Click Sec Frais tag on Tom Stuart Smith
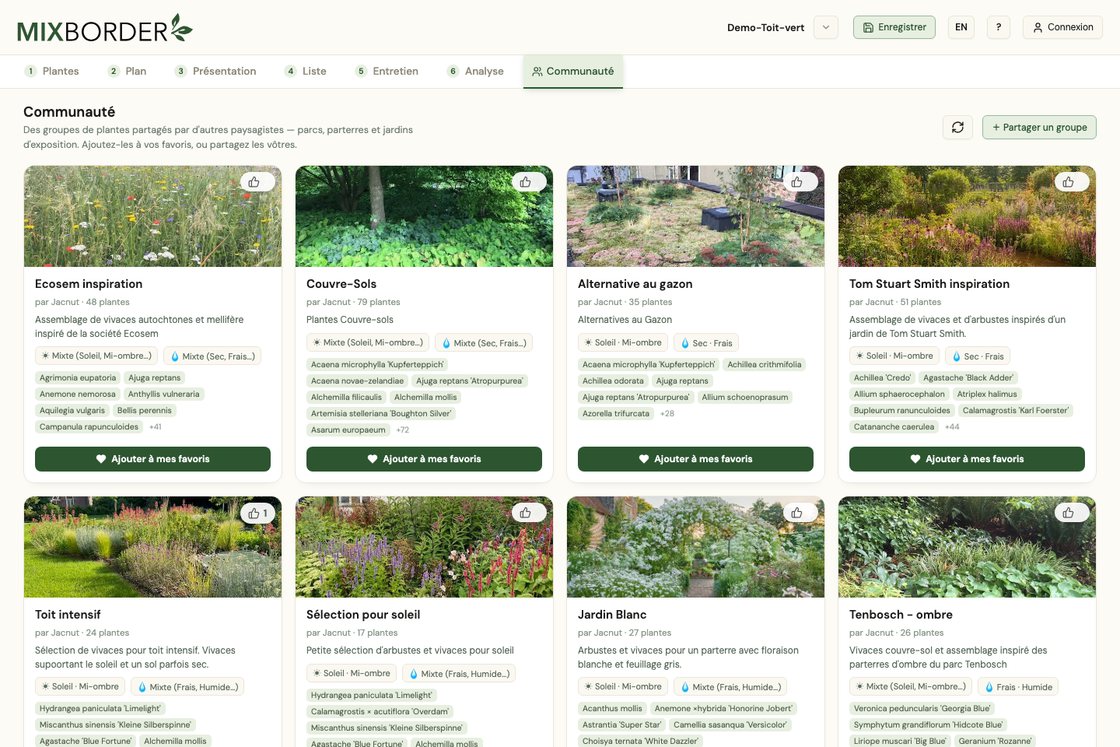 pos(978,356)
